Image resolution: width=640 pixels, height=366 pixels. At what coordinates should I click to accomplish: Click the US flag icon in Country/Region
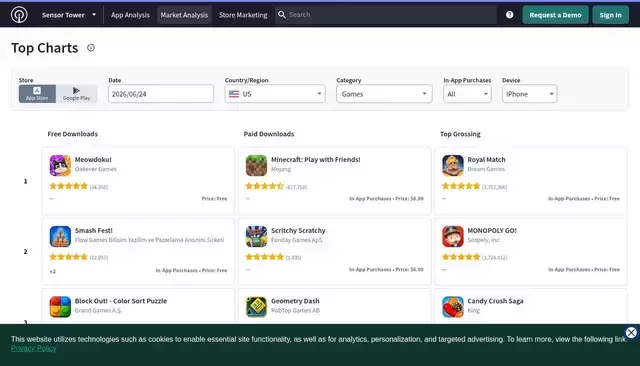(x=234, y=94)
